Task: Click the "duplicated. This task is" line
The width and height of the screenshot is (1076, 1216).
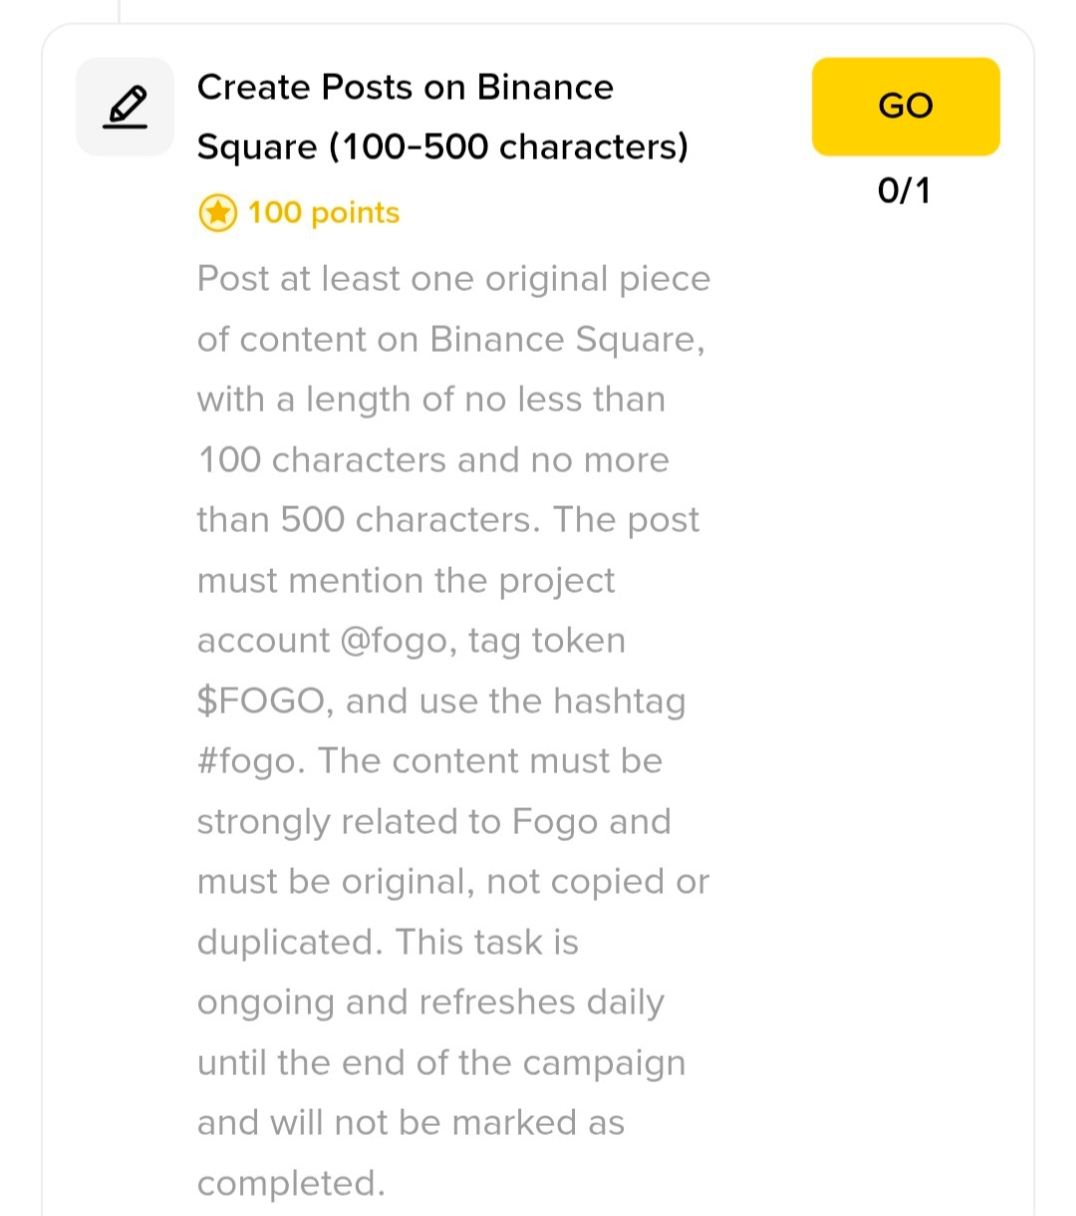Action: click(x=387, y=942)
